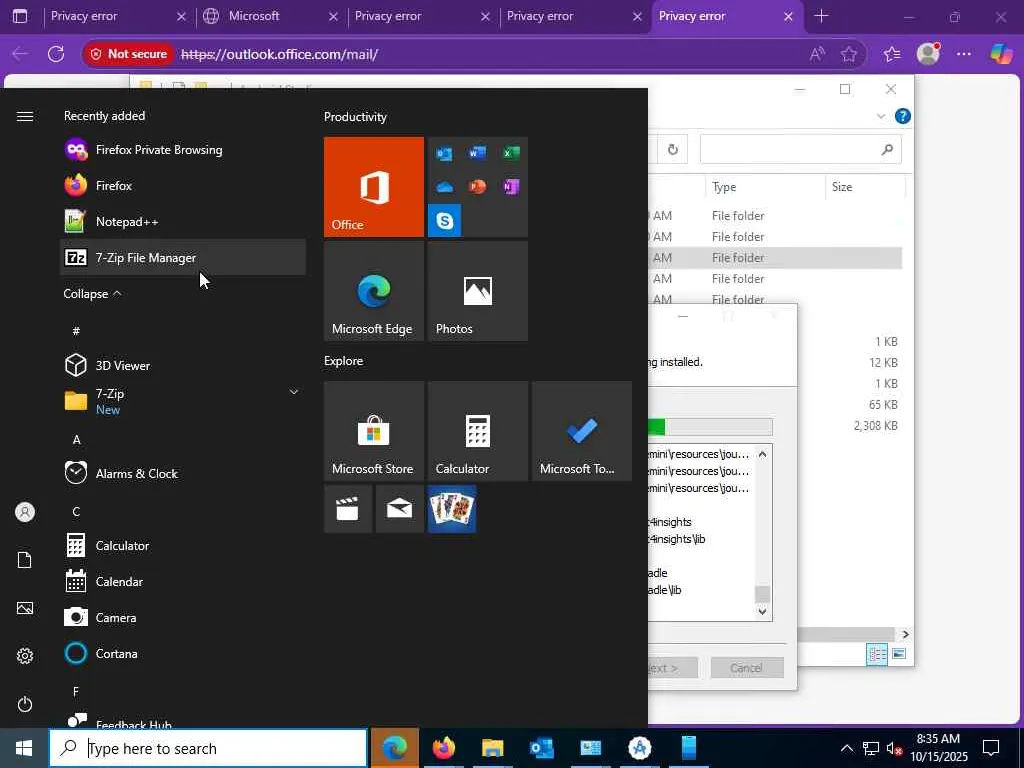The image size is (1024, 768).
Task: Click the Office tile
Action: [374, 187]
